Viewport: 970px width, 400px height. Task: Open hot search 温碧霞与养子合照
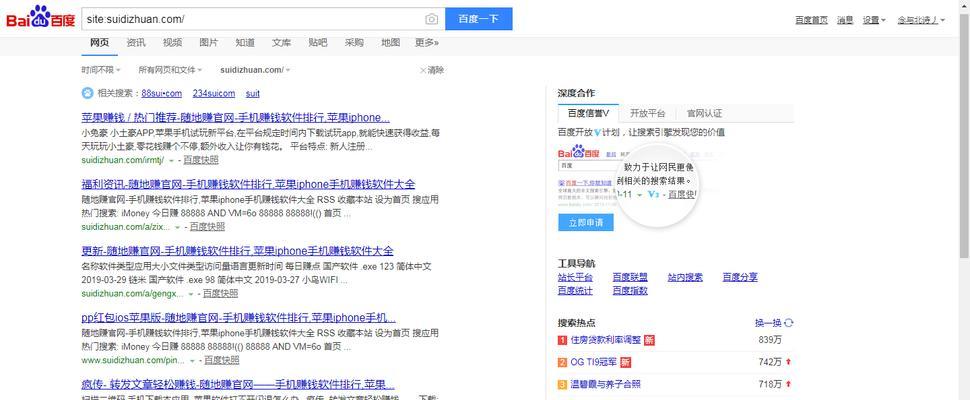coord(606,385)
